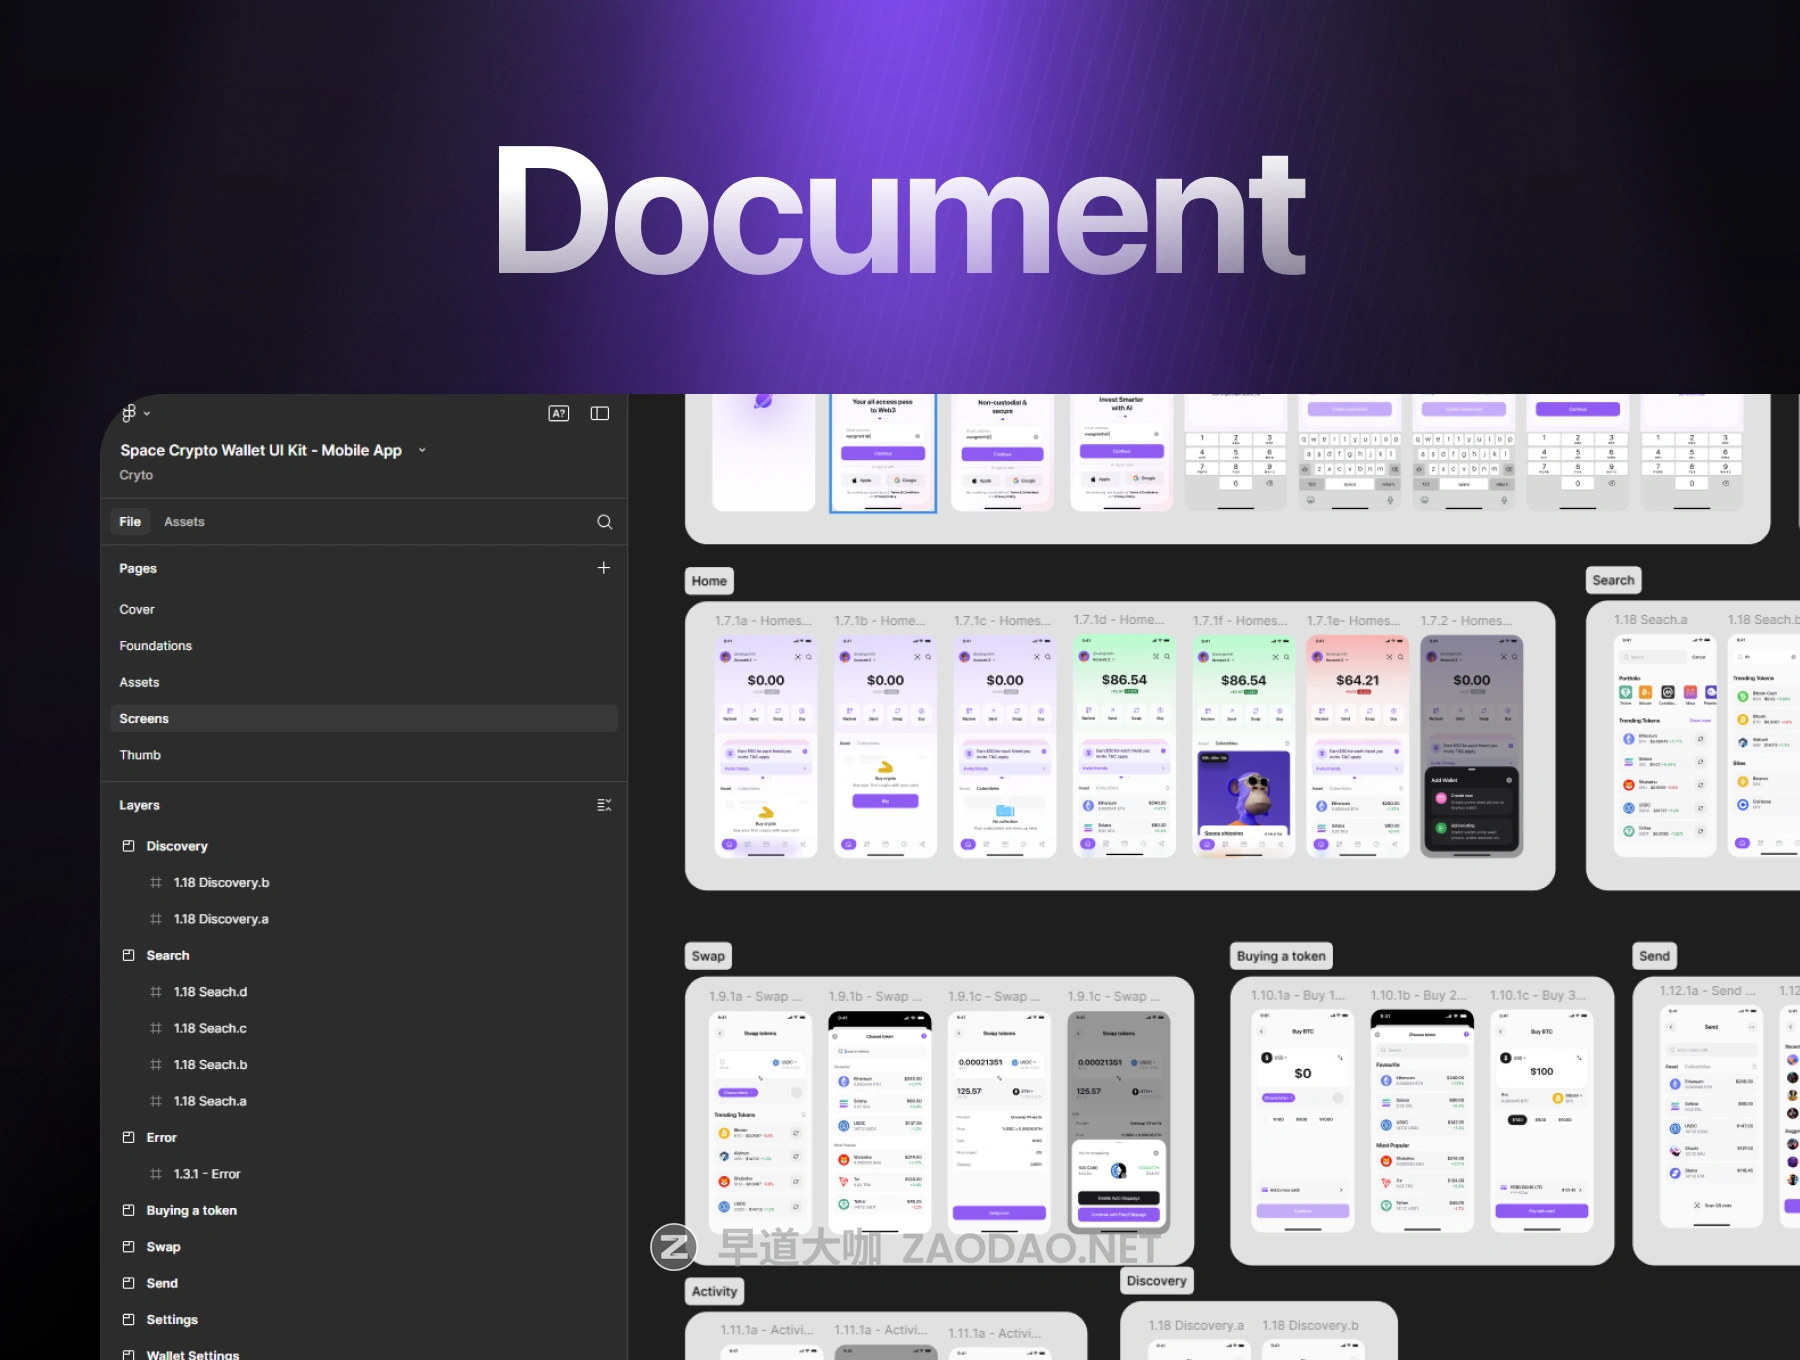Add a new page with plus icon

pos(604,568)
